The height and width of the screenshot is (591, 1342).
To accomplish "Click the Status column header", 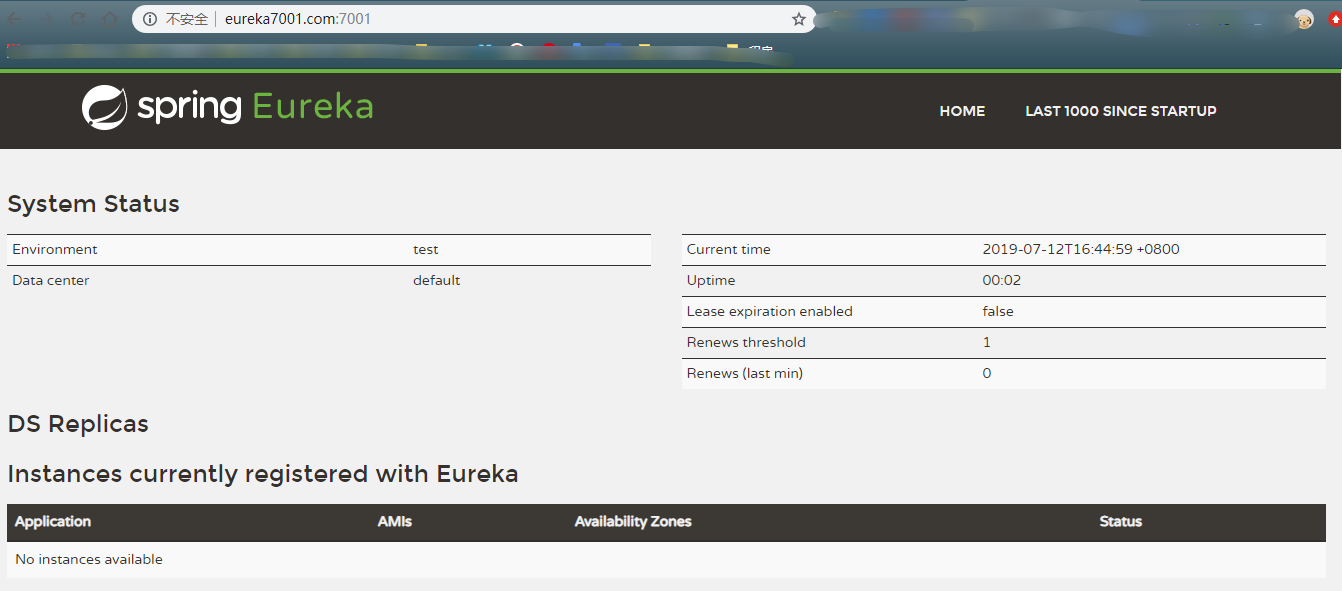I will 1121,521.
